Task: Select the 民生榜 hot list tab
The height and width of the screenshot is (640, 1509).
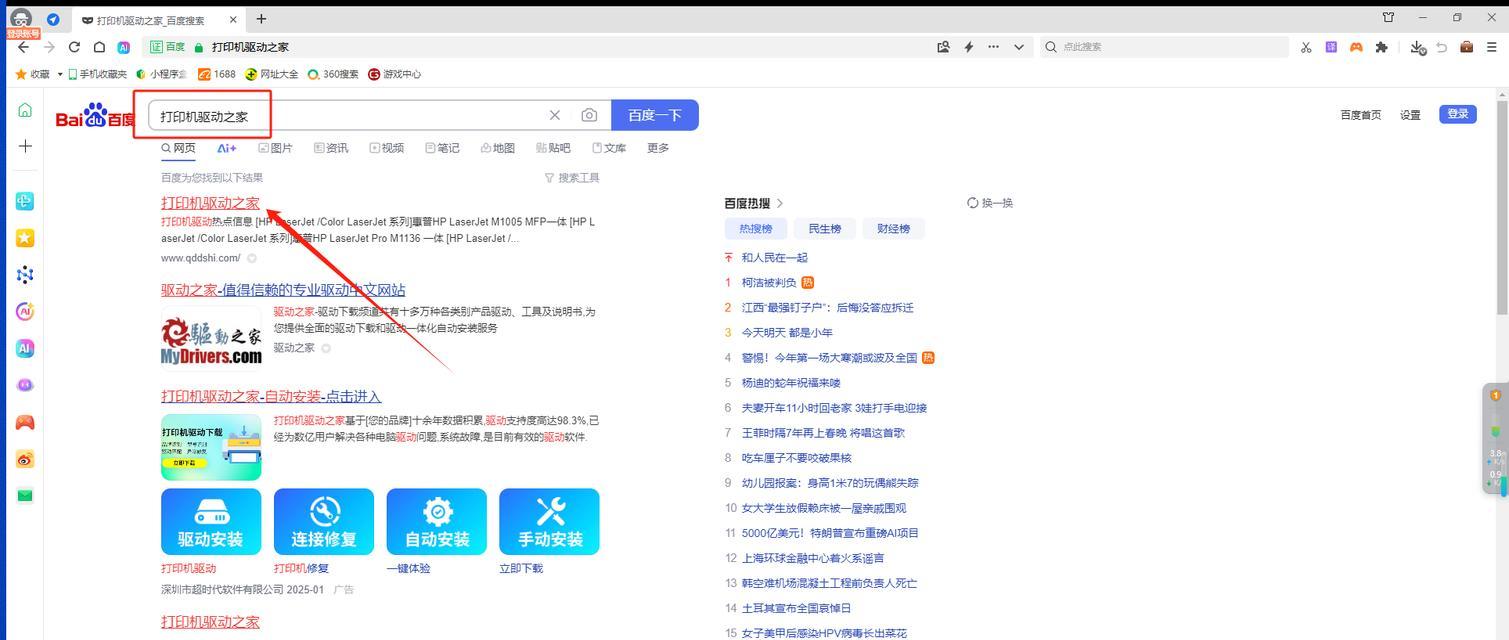Action: pos(825,229)
